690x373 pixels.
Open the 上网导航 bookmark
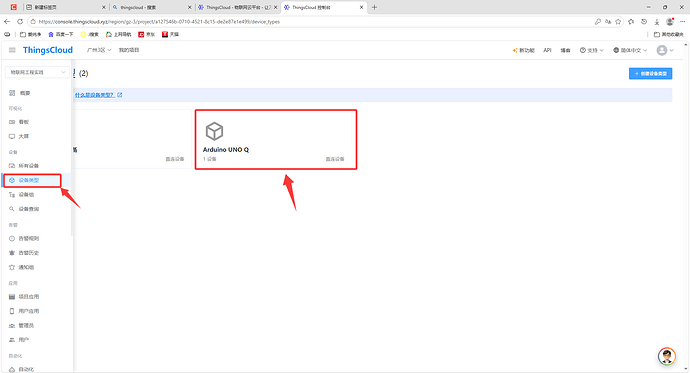coord(118,34)
